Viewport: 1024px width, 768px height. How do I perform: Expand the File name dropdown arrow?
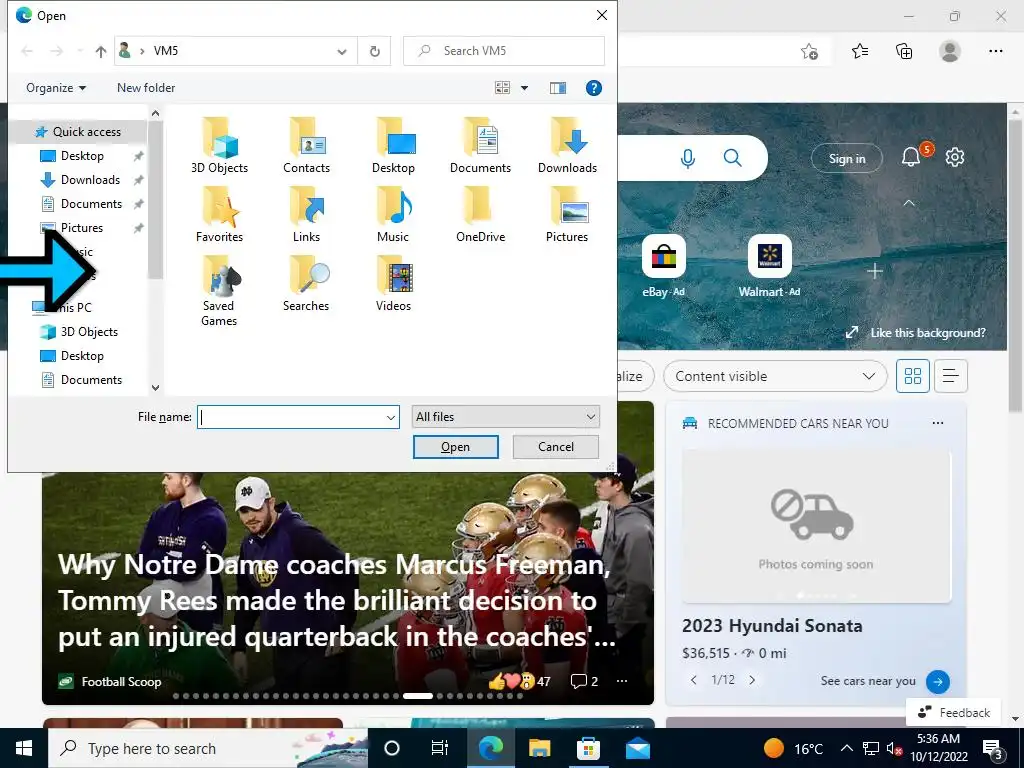(391, 417)
